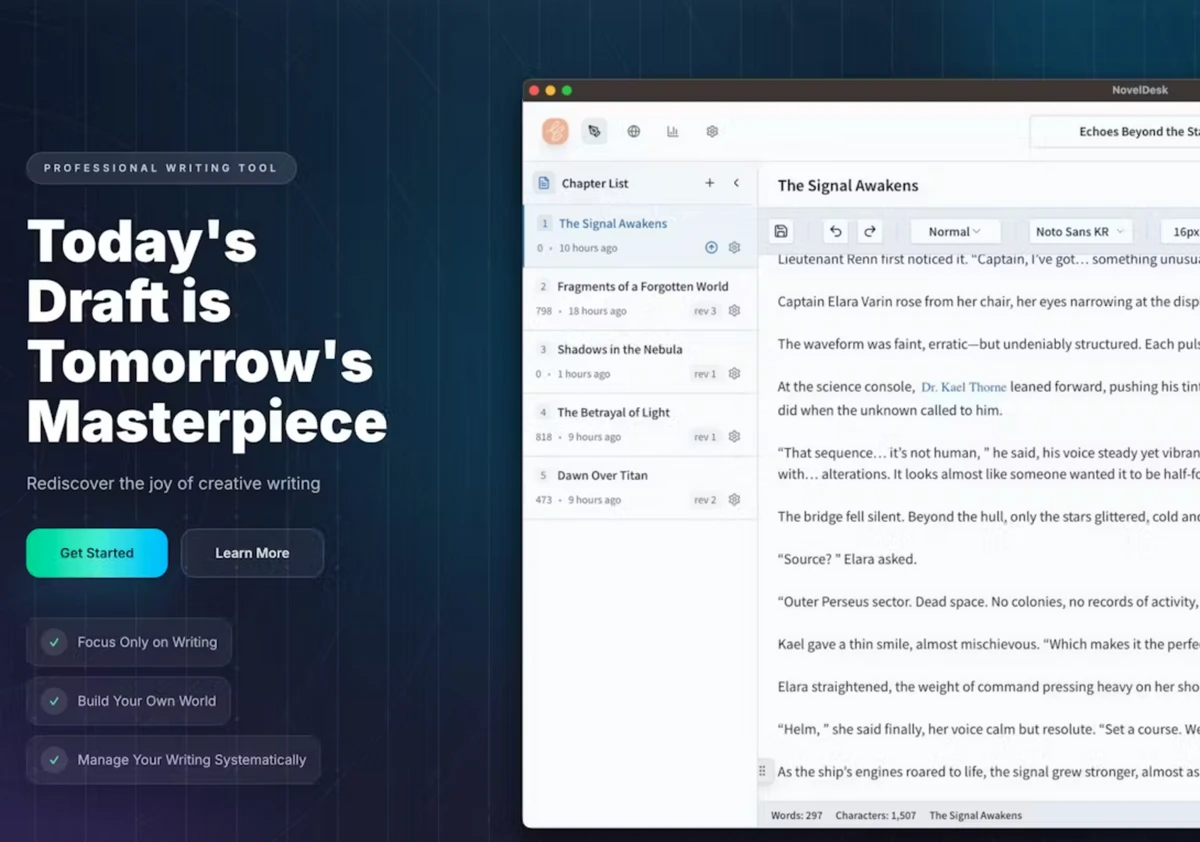Screen dimensions: 1200x842
Task: Add a new chapter with plus icon
Action: point(710,183)
